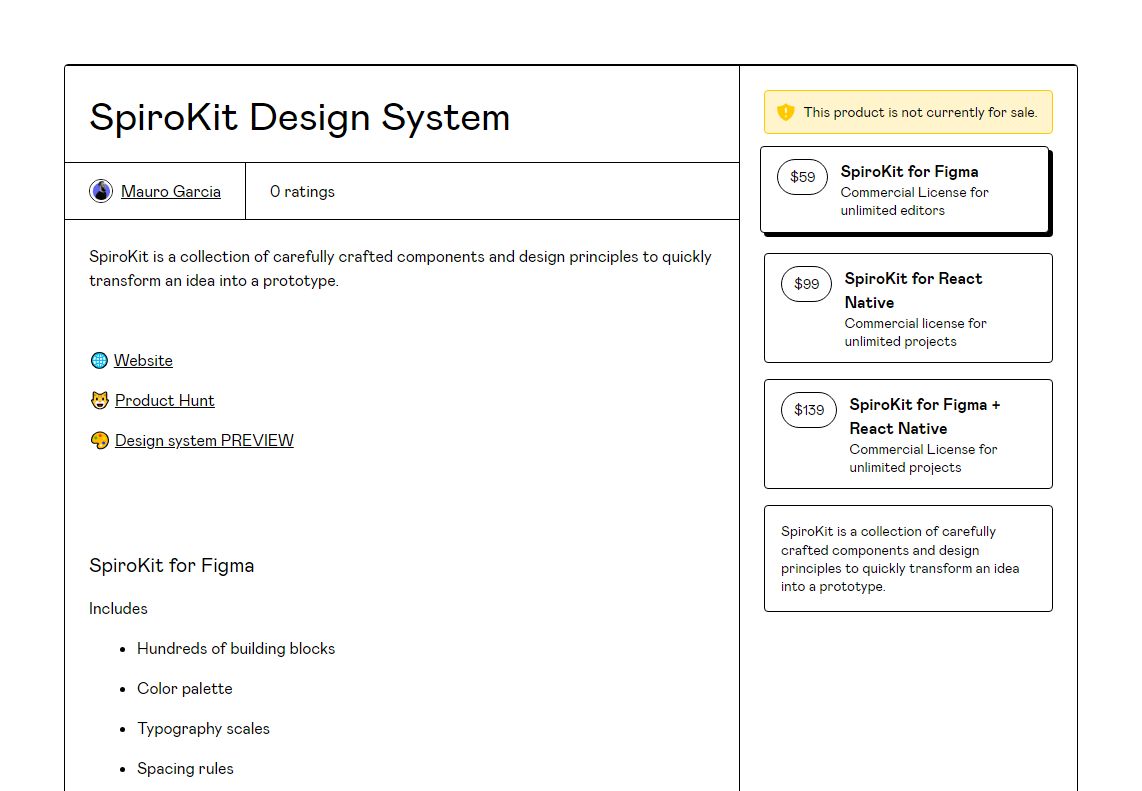Click the "Includes" text
The width and height of the screenshot is (1142, 791).
point(118,609)
